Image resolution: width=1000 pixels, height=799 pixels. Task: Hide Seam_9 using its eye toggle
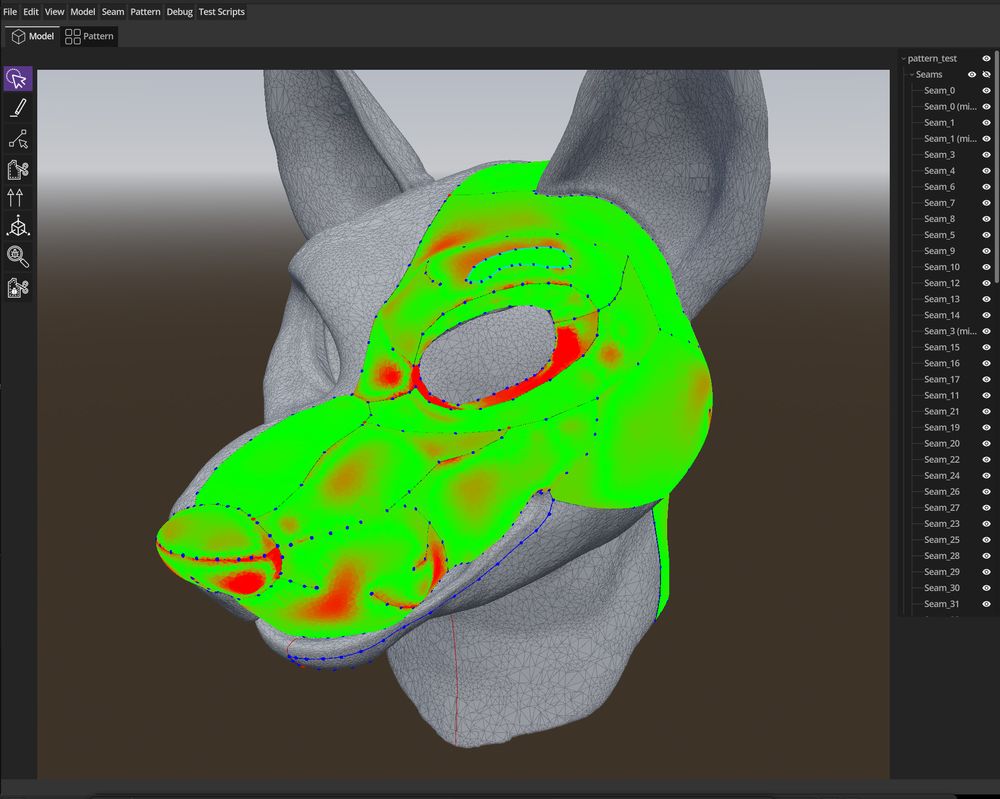(x=987, y=251)
